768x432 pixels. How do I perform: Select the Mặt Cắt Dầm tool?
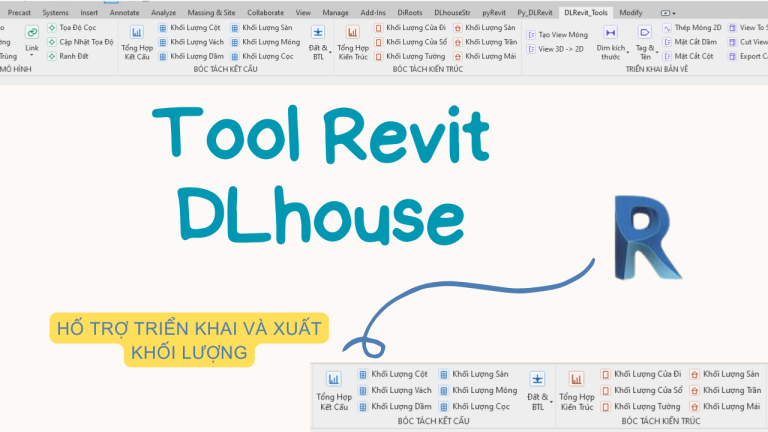tap(690, 42)
